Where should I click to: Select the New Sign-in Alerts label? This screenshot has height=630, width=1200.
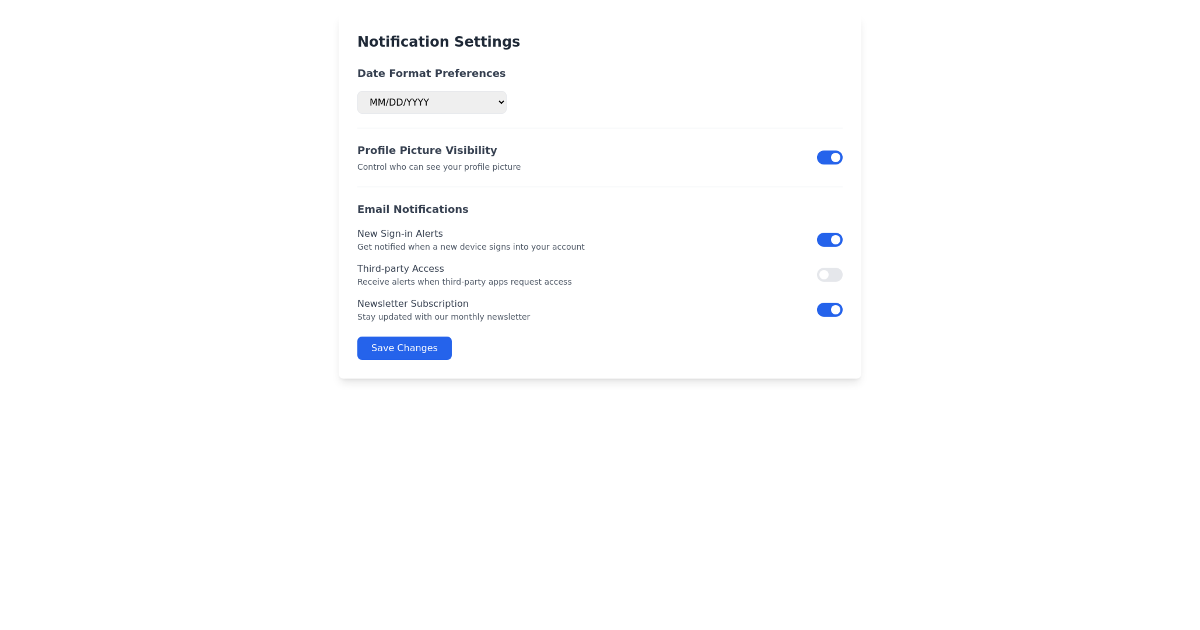coord(400,233)
